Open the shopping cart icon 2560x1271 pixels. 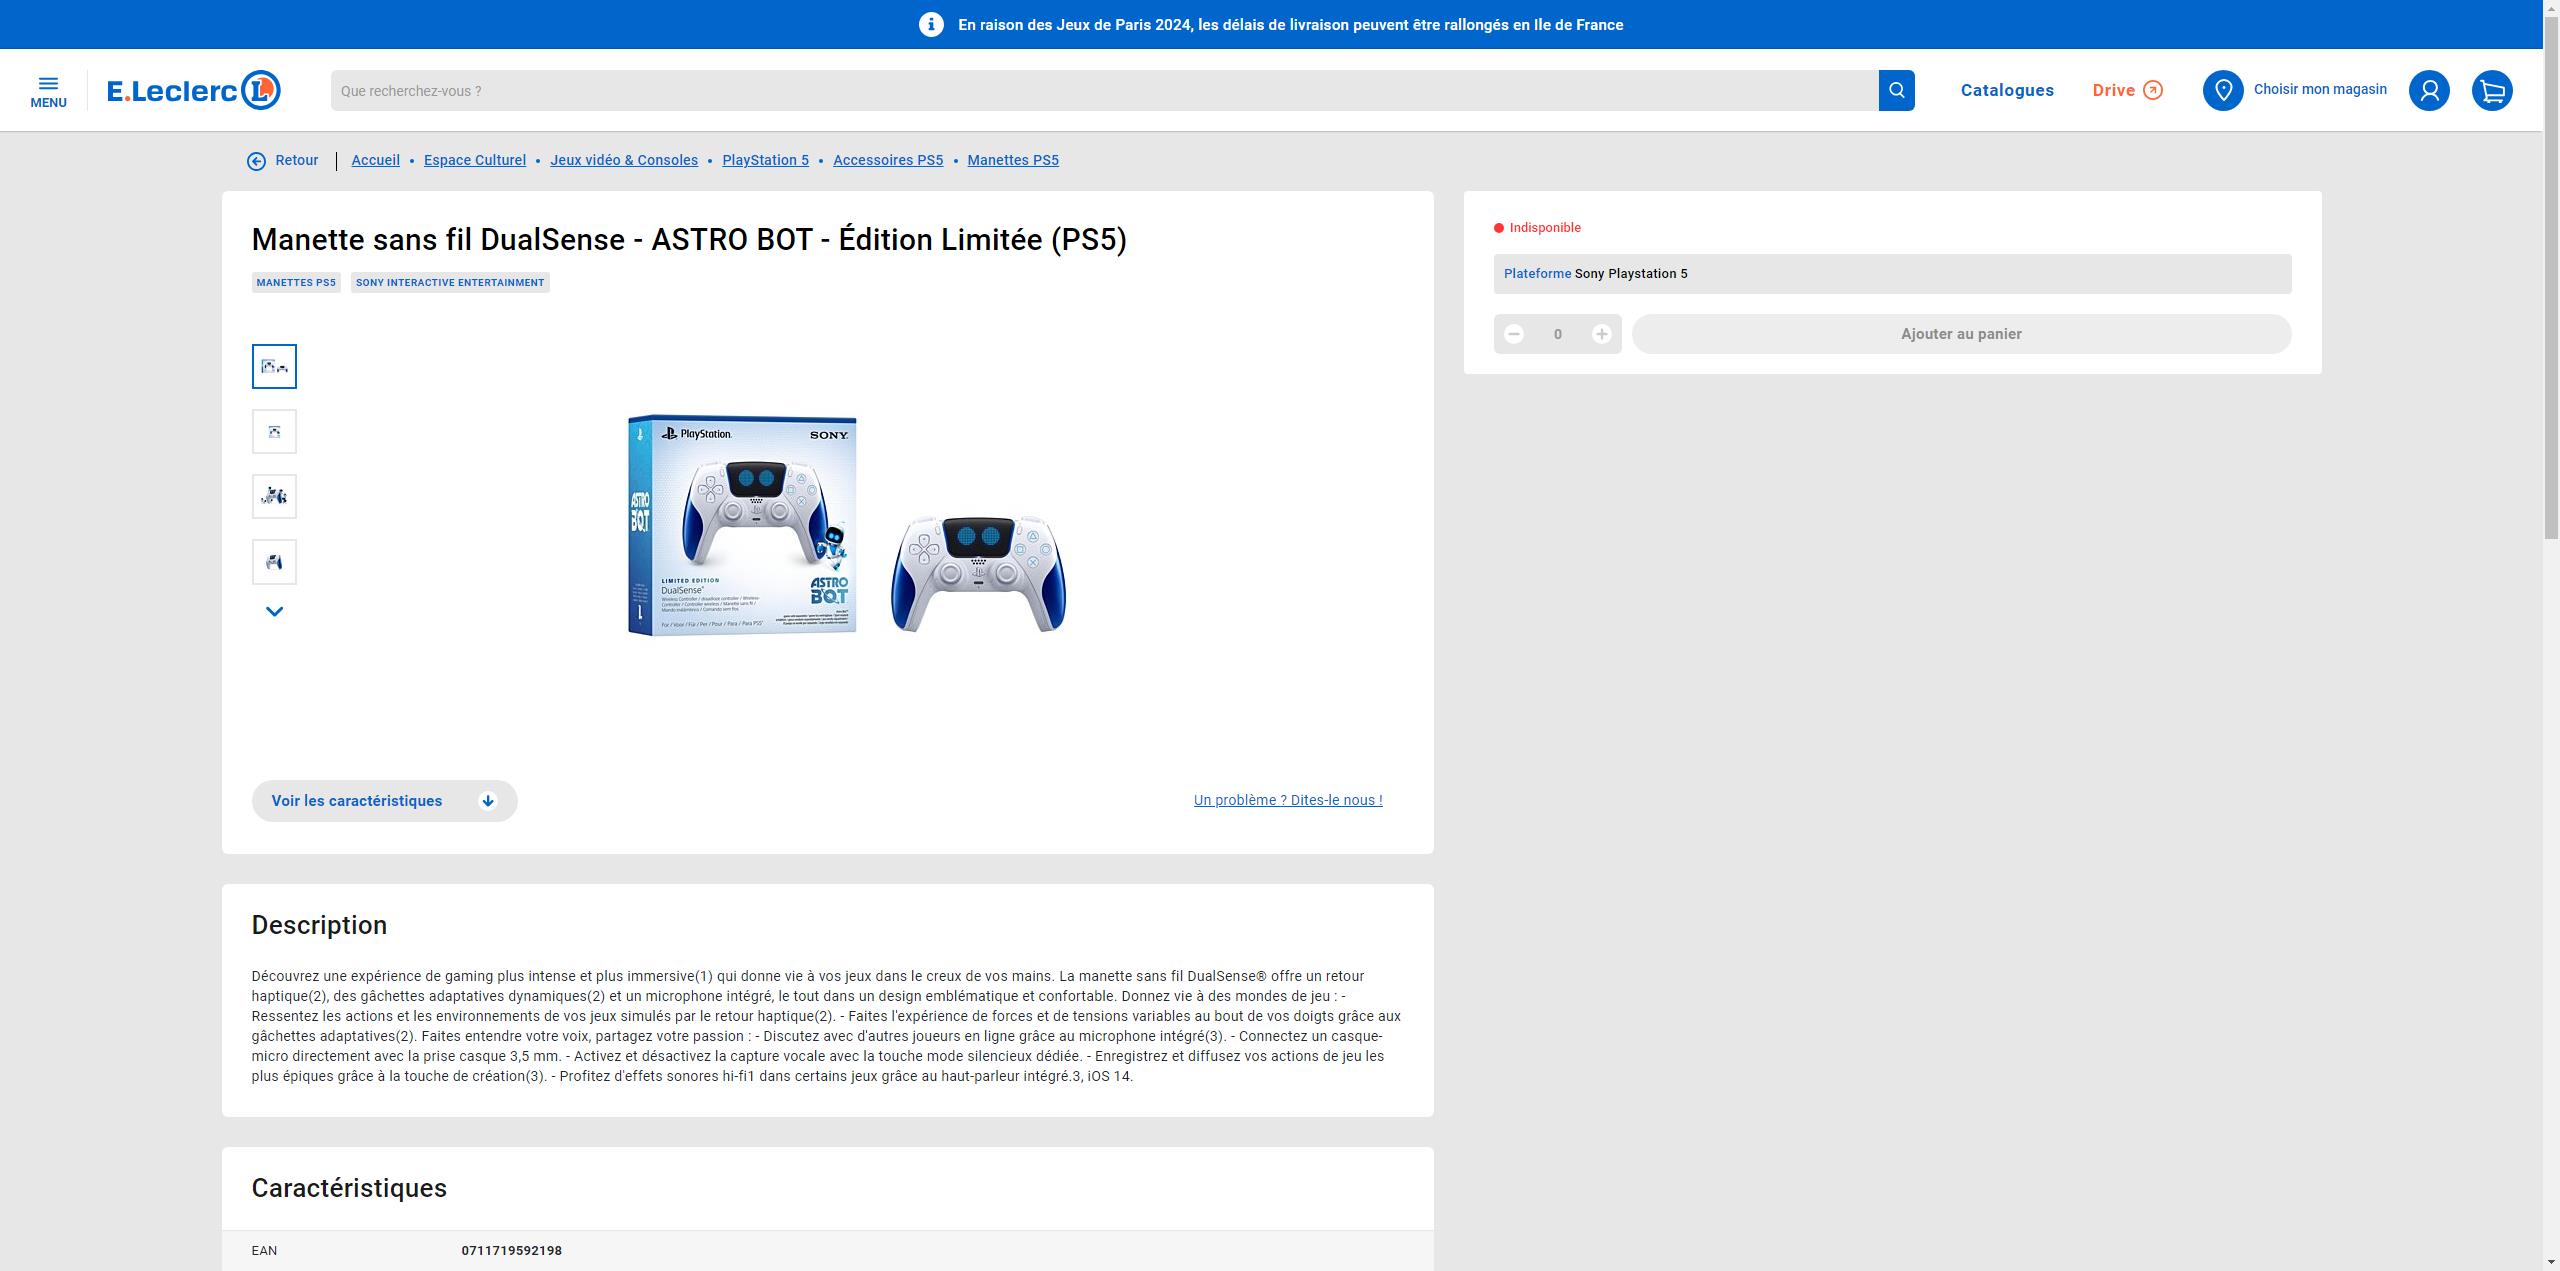click(x=2492, y=90)
